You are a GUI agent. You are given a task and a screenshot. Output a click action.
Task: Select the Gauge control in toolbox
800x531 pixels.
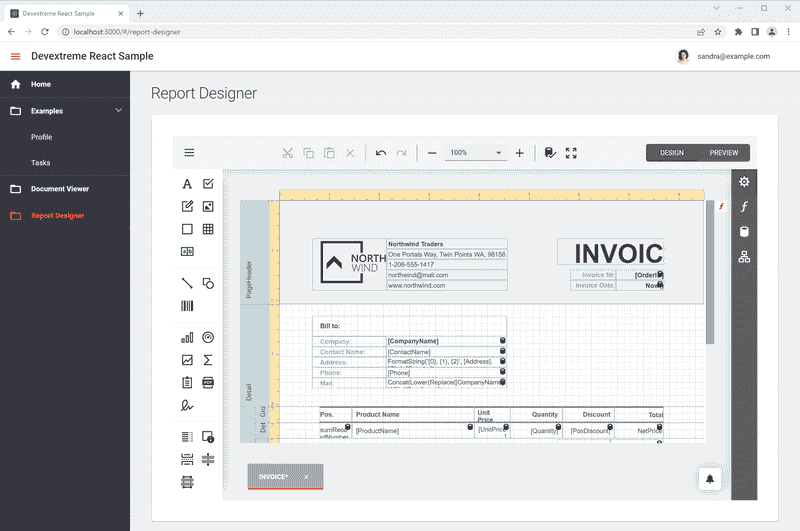click(x=208, y=337)
